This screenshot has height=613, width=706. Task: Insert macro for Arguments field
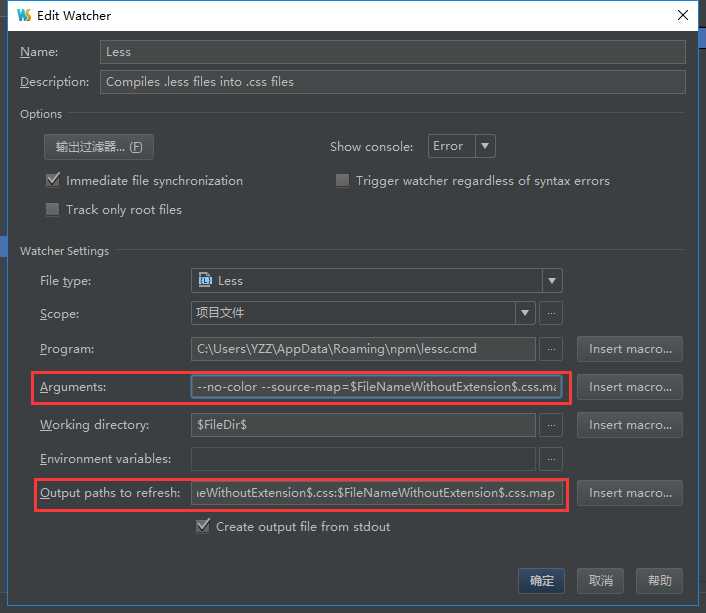click(x=629, y=387)
